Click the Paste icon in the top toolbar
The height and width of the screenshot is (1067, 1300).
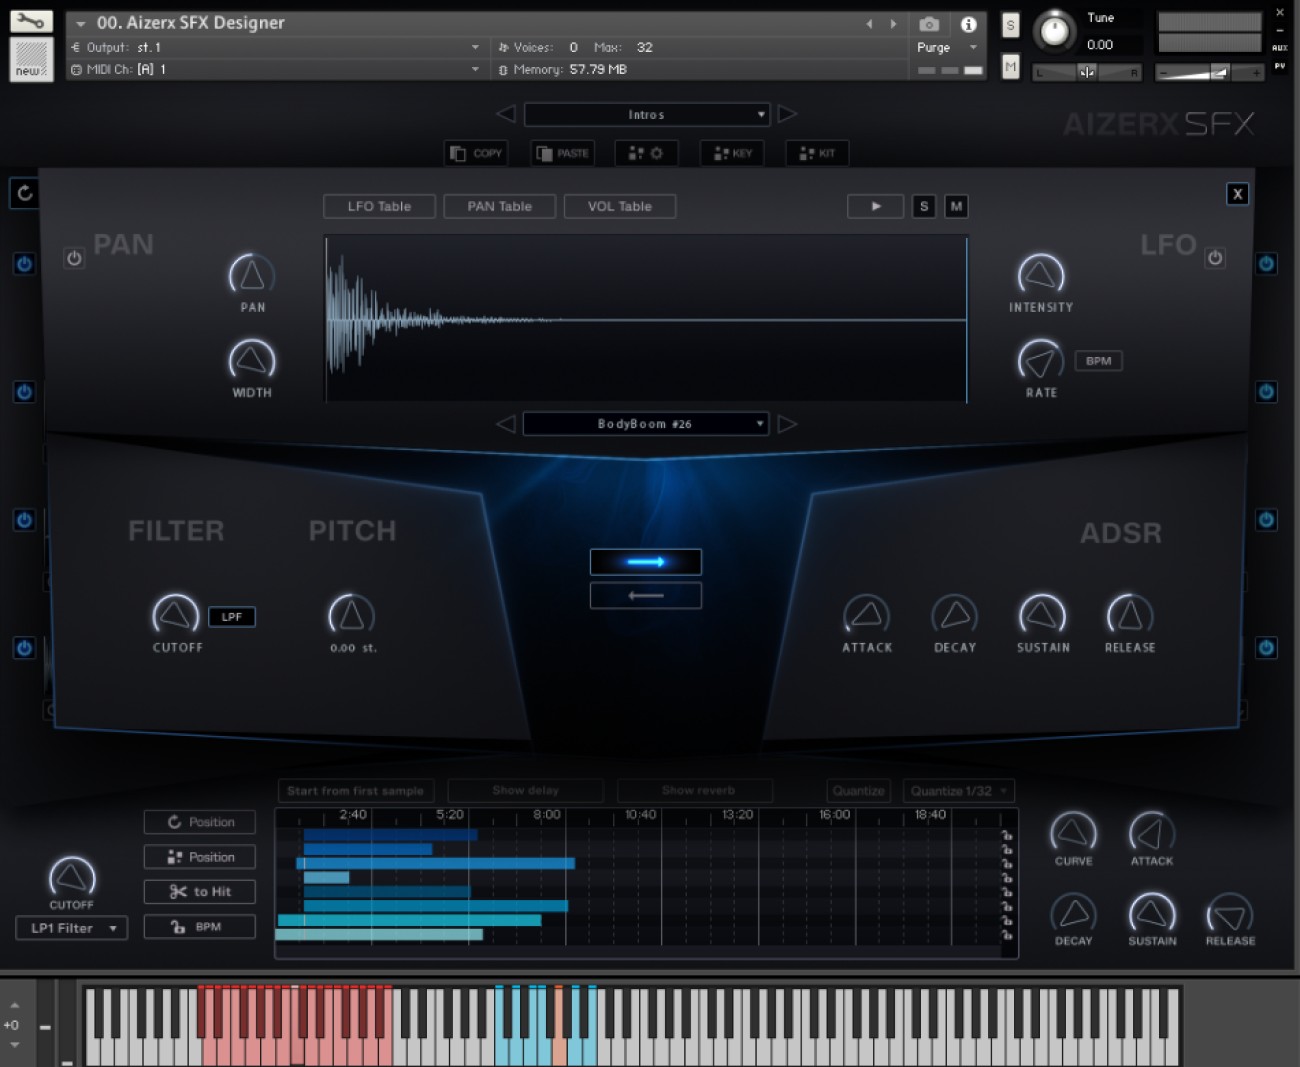tap(561, 153)
